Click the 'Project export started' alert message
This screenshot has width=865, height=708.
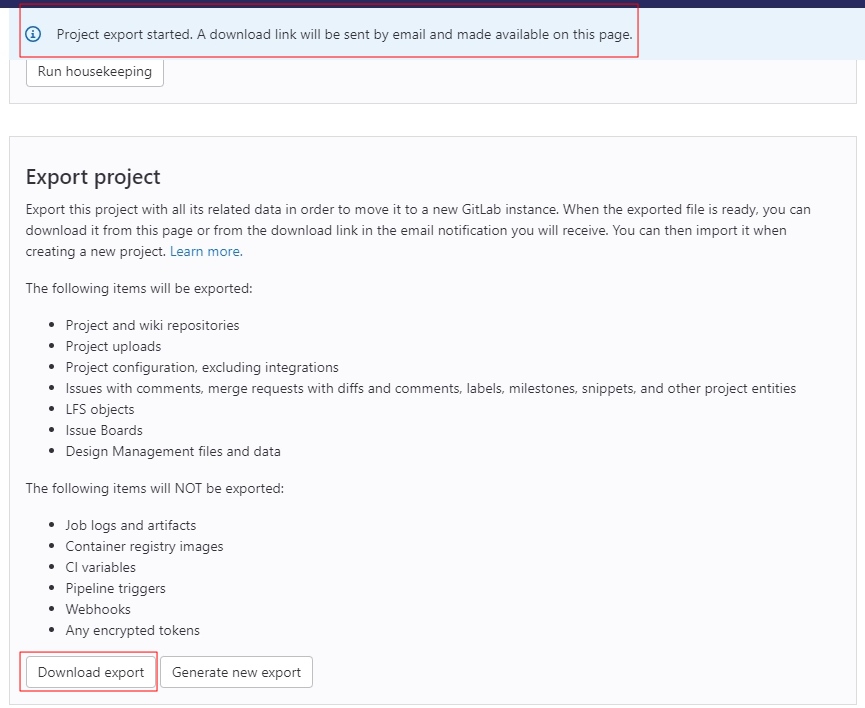[344, 34]
